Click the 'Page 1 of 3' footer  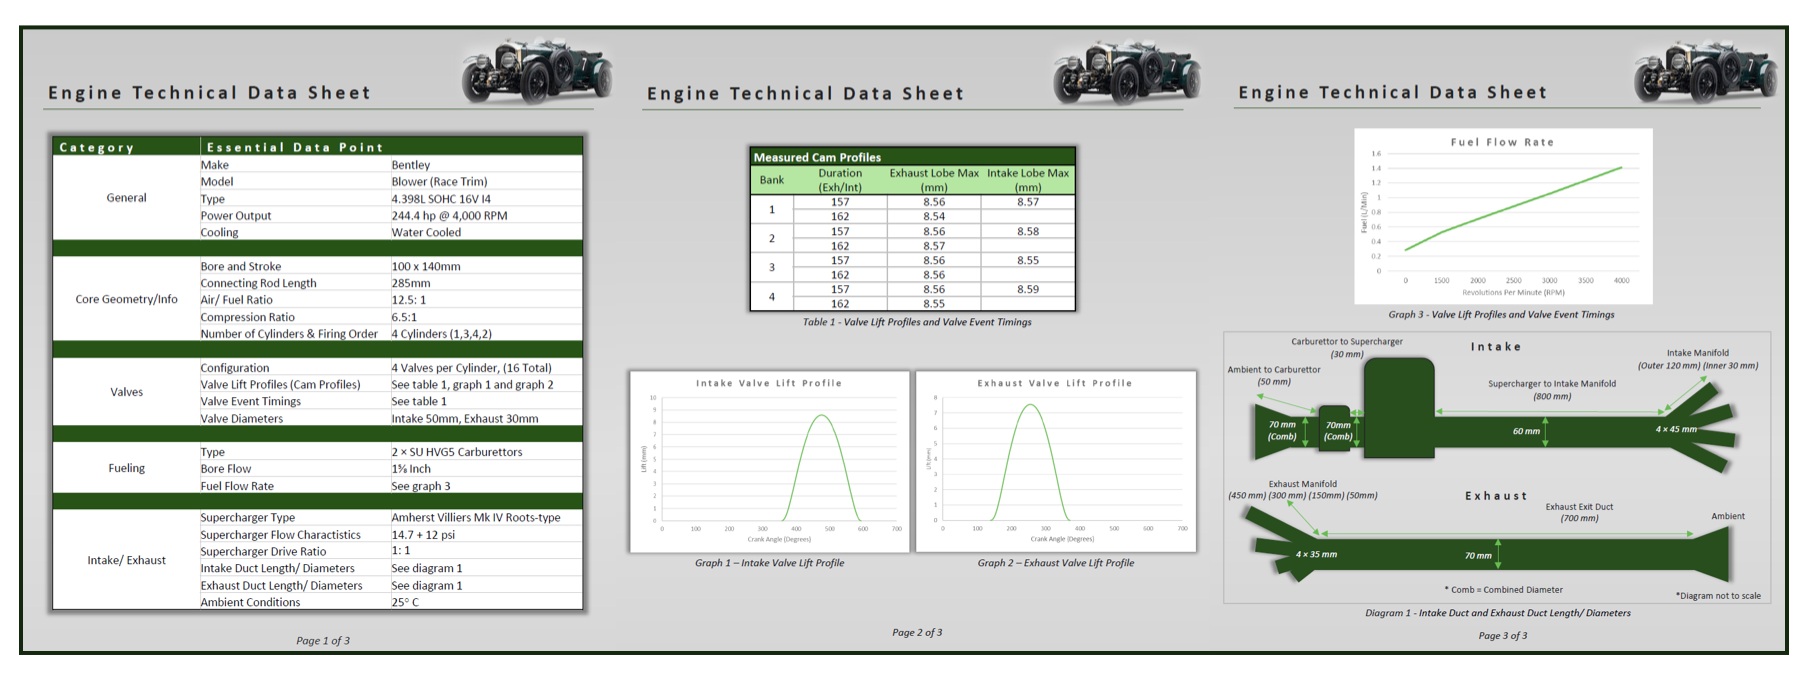click(323, 641)
